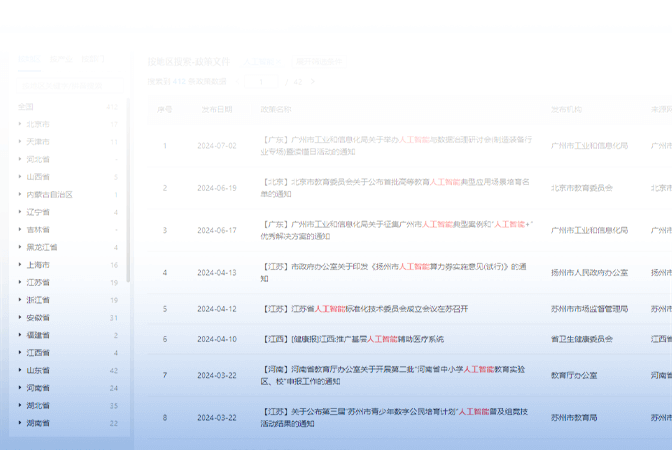Expand the 北京市 tree node arrow
The image size is (672, 450).
coord(19,125)
